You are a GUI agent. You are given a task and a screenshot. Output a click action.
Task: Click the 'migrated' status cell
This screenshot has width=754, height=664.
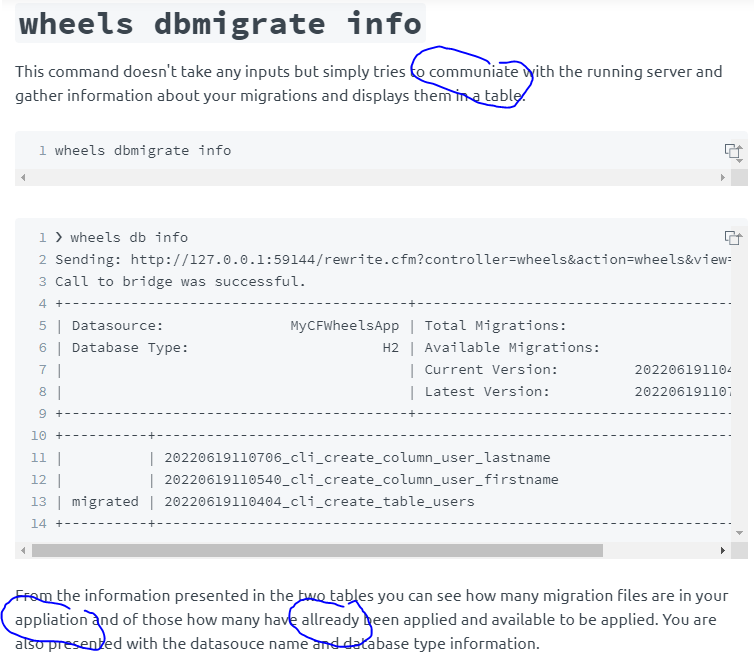click(105, 501)
